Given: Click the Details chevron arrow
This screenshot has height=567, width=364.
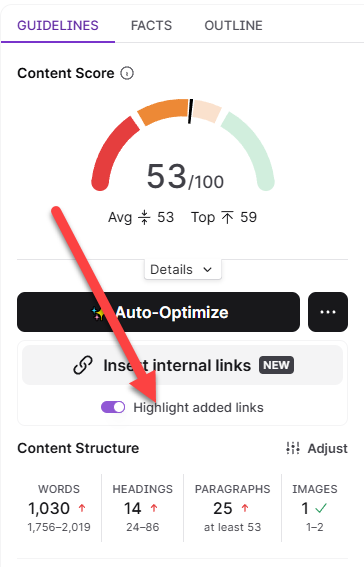Looking at the screenshot, I should point(207,270).
